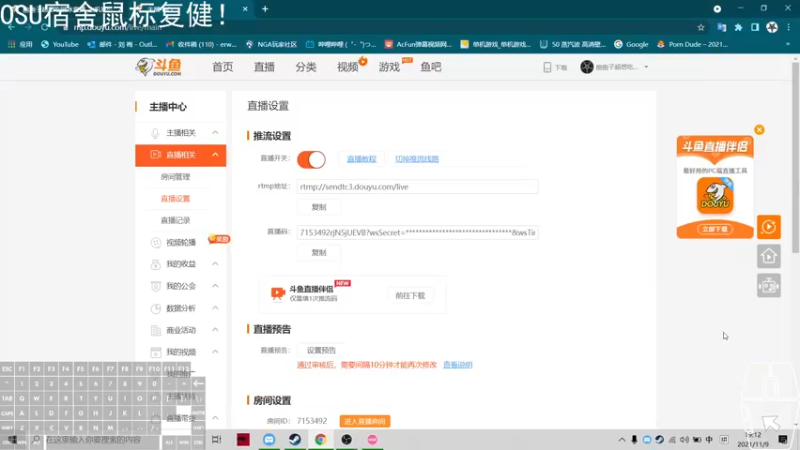Click the page vertical scrollbar

tap(795, 158)
